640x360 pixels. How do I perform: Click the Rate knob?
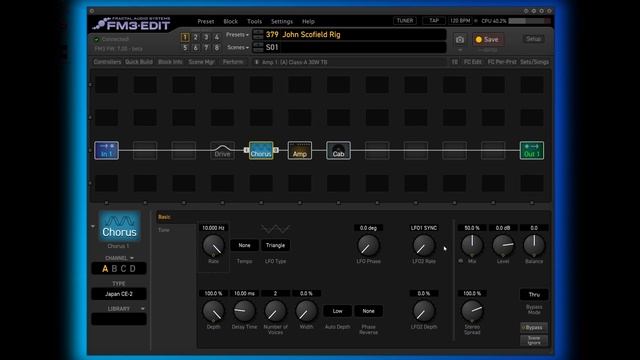213,245
